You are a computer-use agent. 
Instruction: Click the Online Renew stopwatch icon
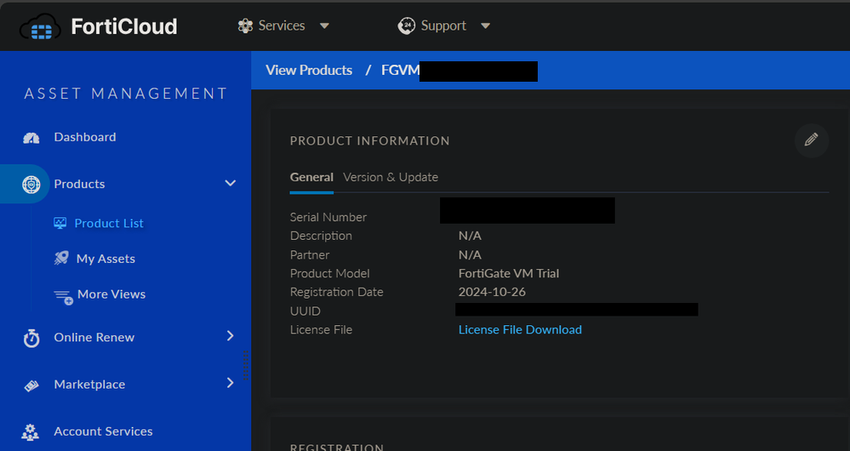[31, 338]
